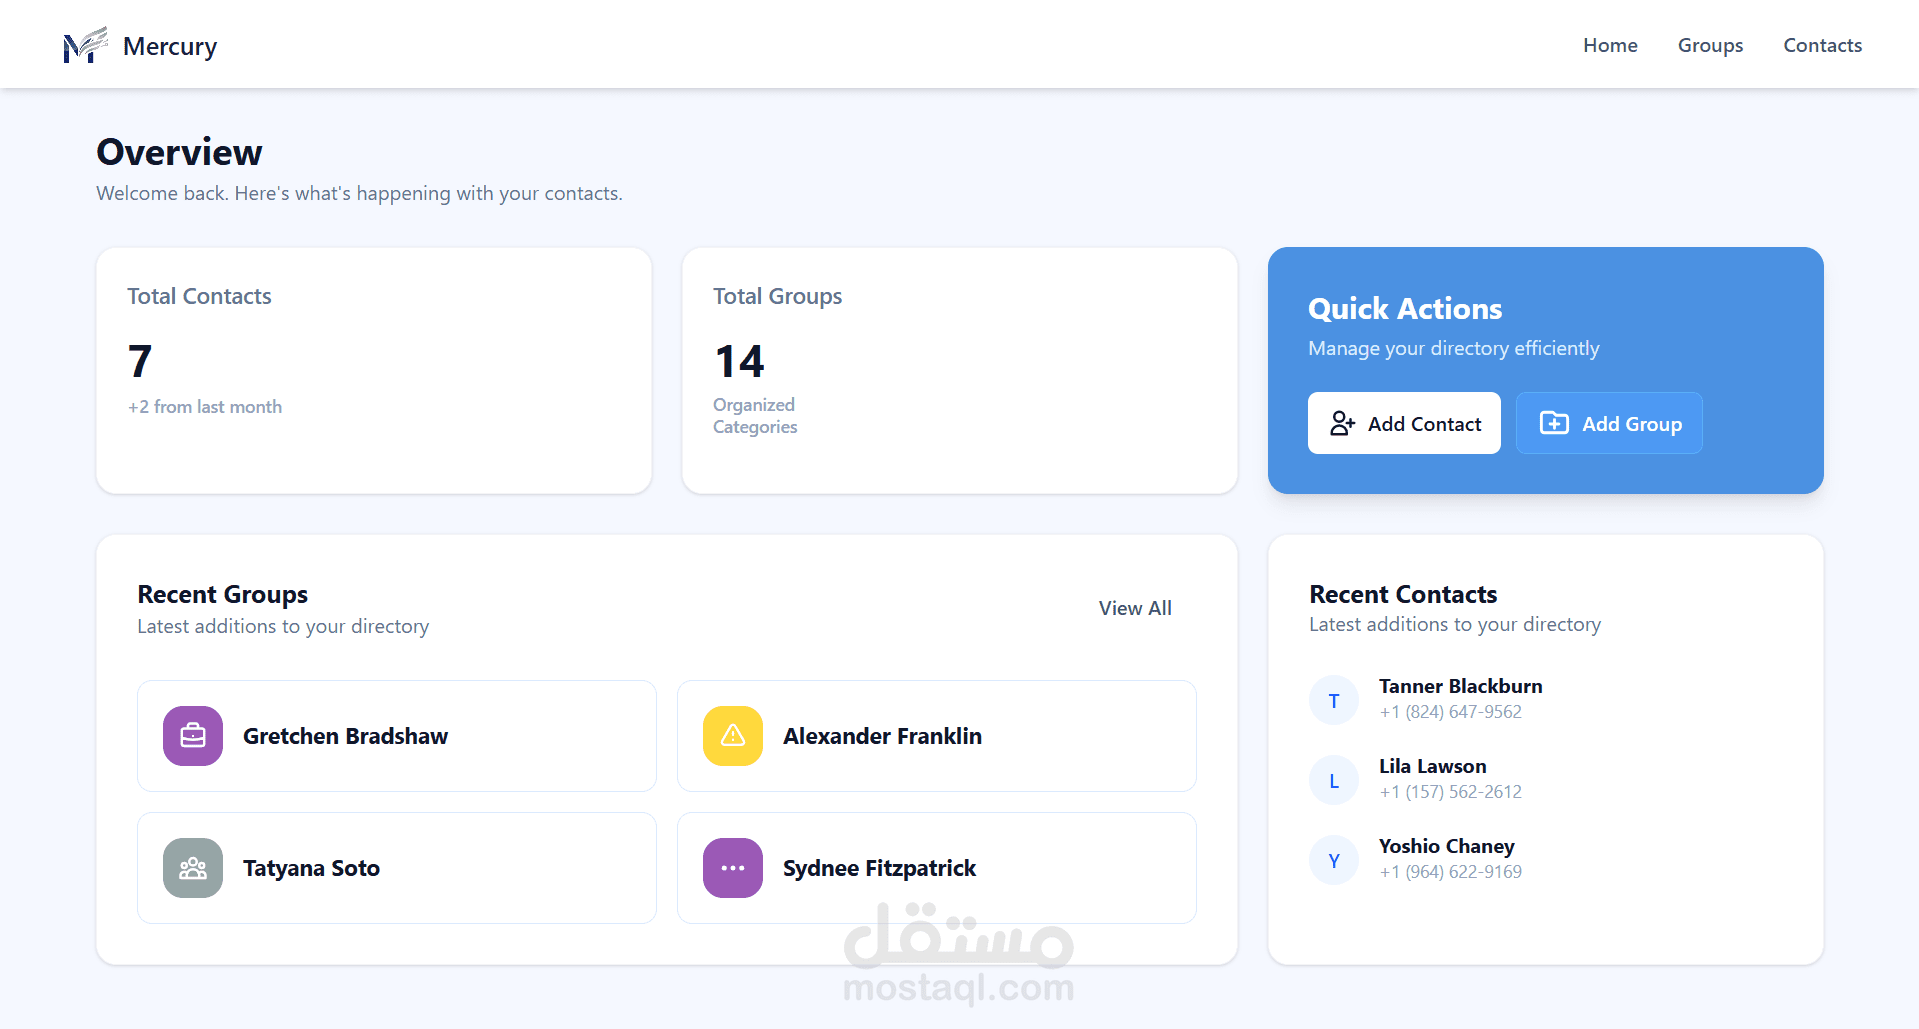Open the Sydnee Fitzpatrick group card
The height and width of the screenshot is (1029, 1919).
[937, 868]
